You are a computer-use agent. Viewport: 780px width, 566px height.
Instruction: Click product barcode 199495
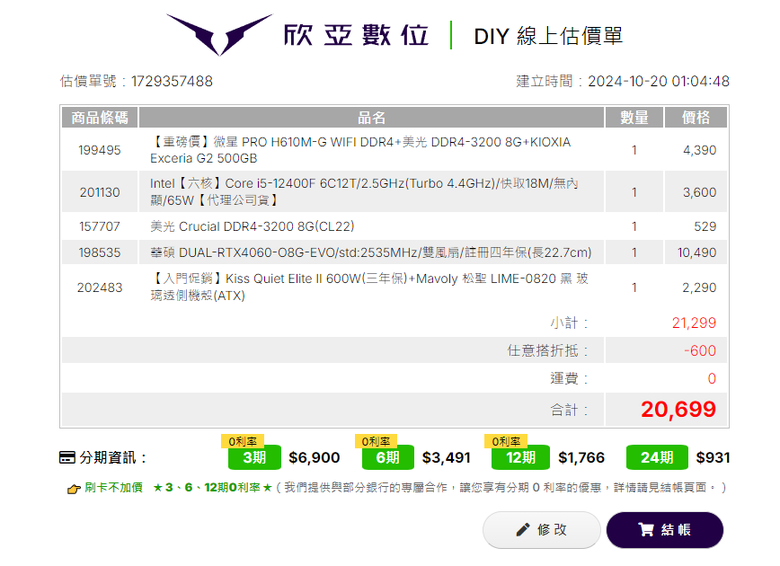(99, 150)
